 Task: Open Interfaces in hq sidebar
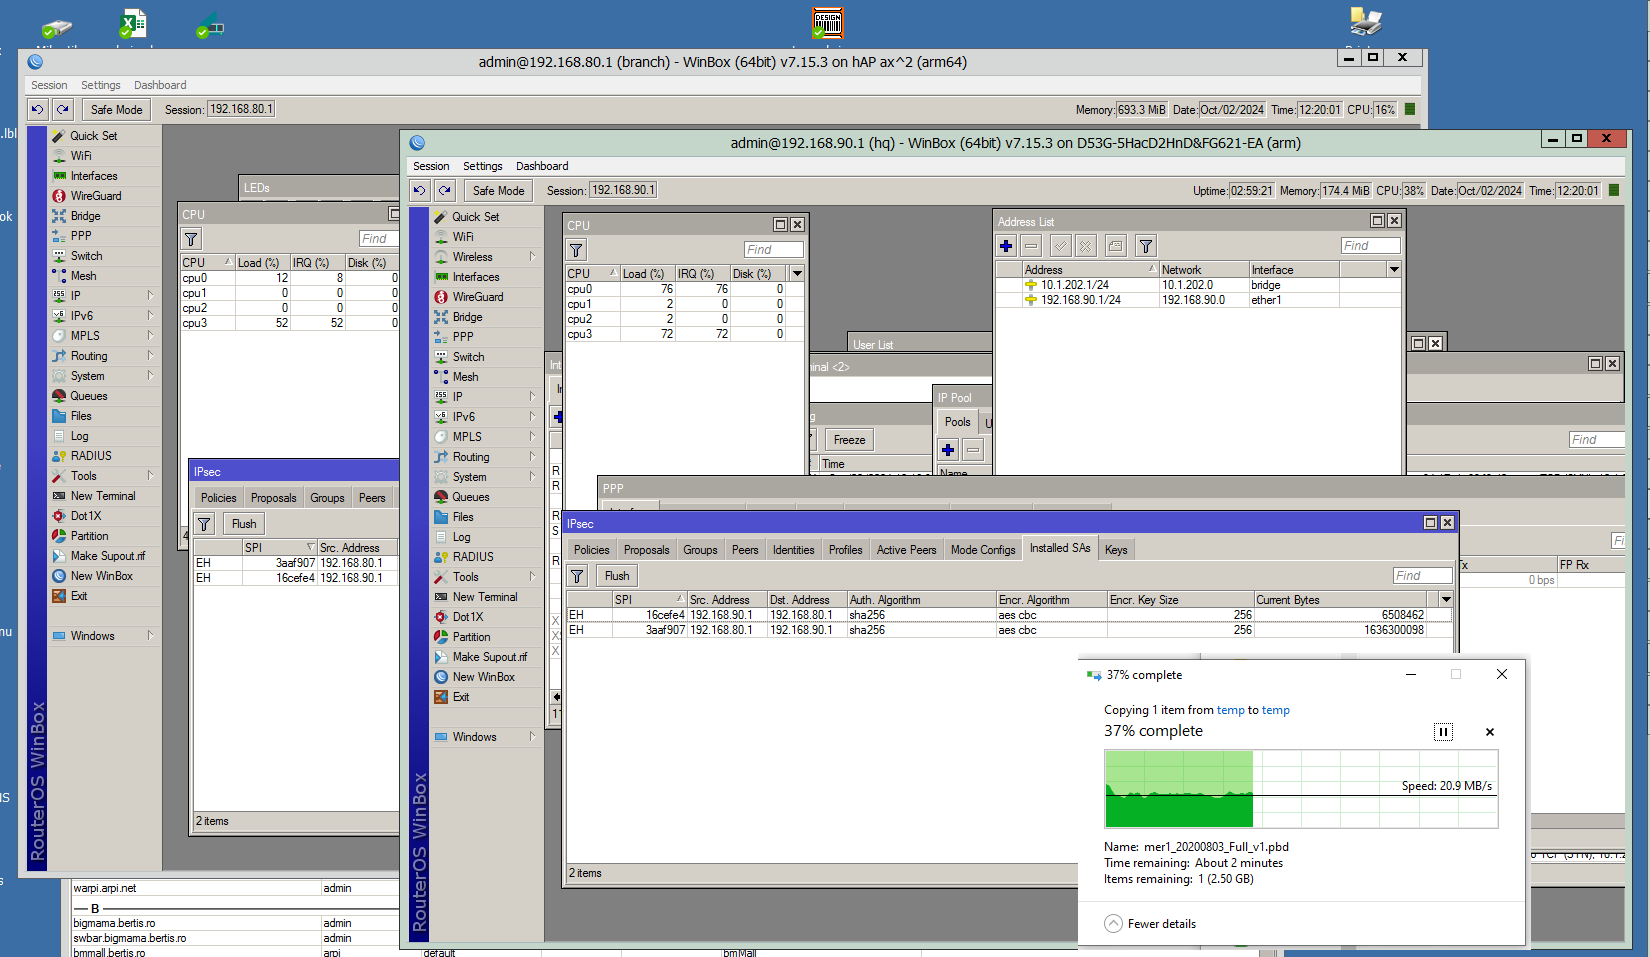tap(476, 277)
